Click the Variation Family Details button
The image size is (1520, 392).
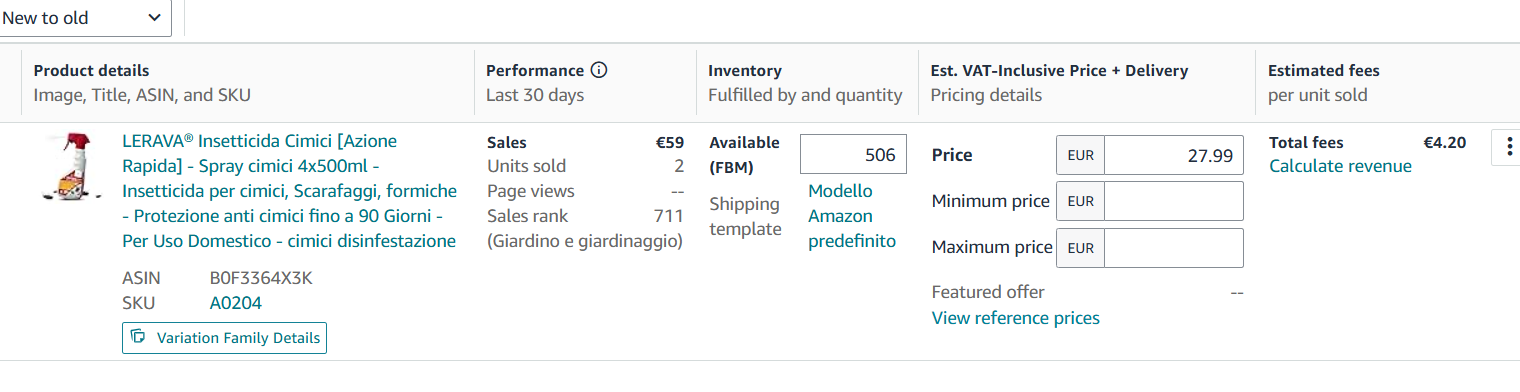point(224,338)
